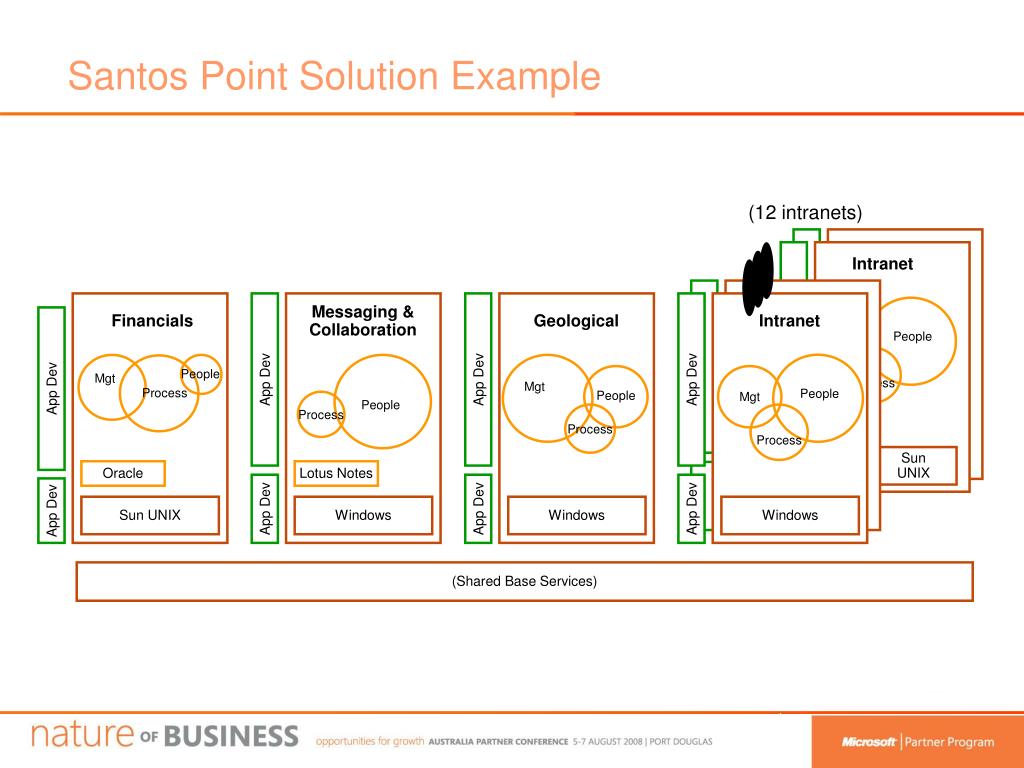Click the short "App Dev" box beside front Intranet
This screenshot has width=1024, height=768.
coord(692,509)
